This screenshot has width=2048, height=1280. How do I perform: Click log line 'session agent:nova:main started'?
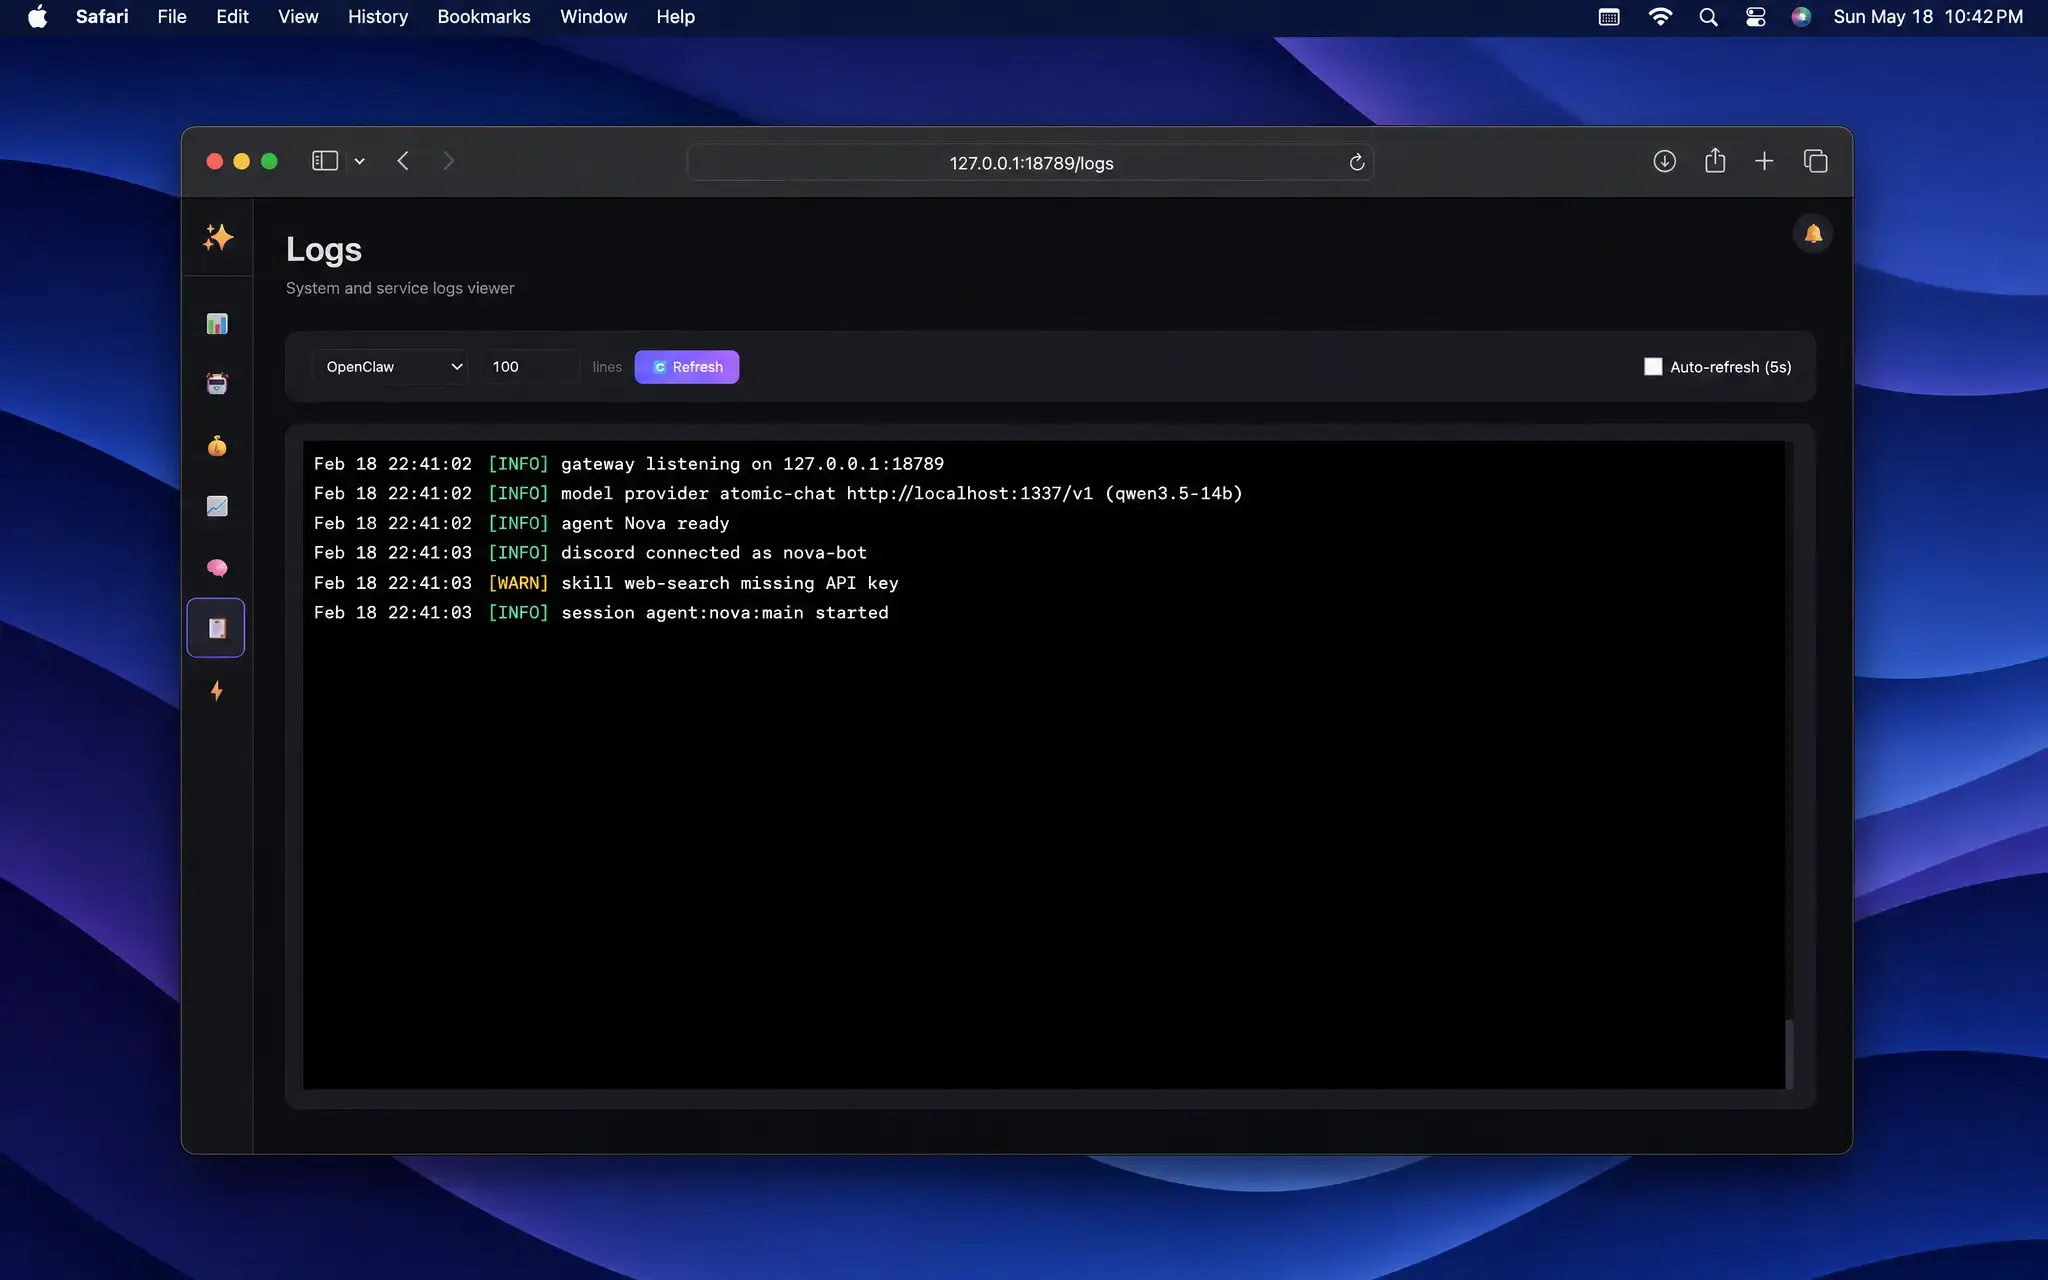pyautogui.click(x=601, y=613)
